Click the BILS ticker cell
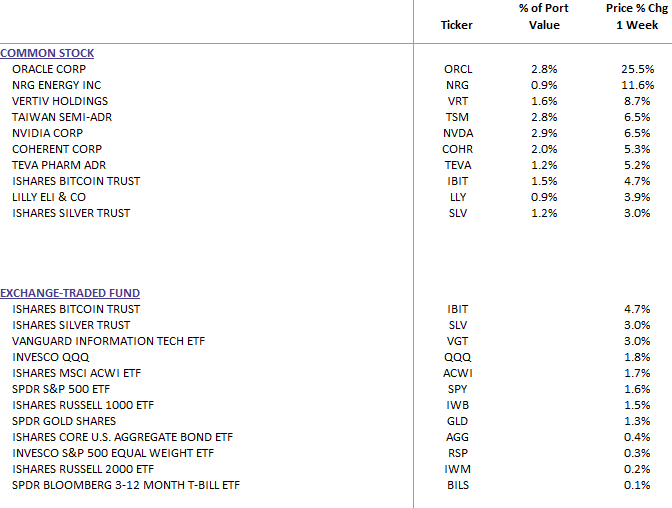The height and width of the screenshot is (508, 672). point(458,485)
